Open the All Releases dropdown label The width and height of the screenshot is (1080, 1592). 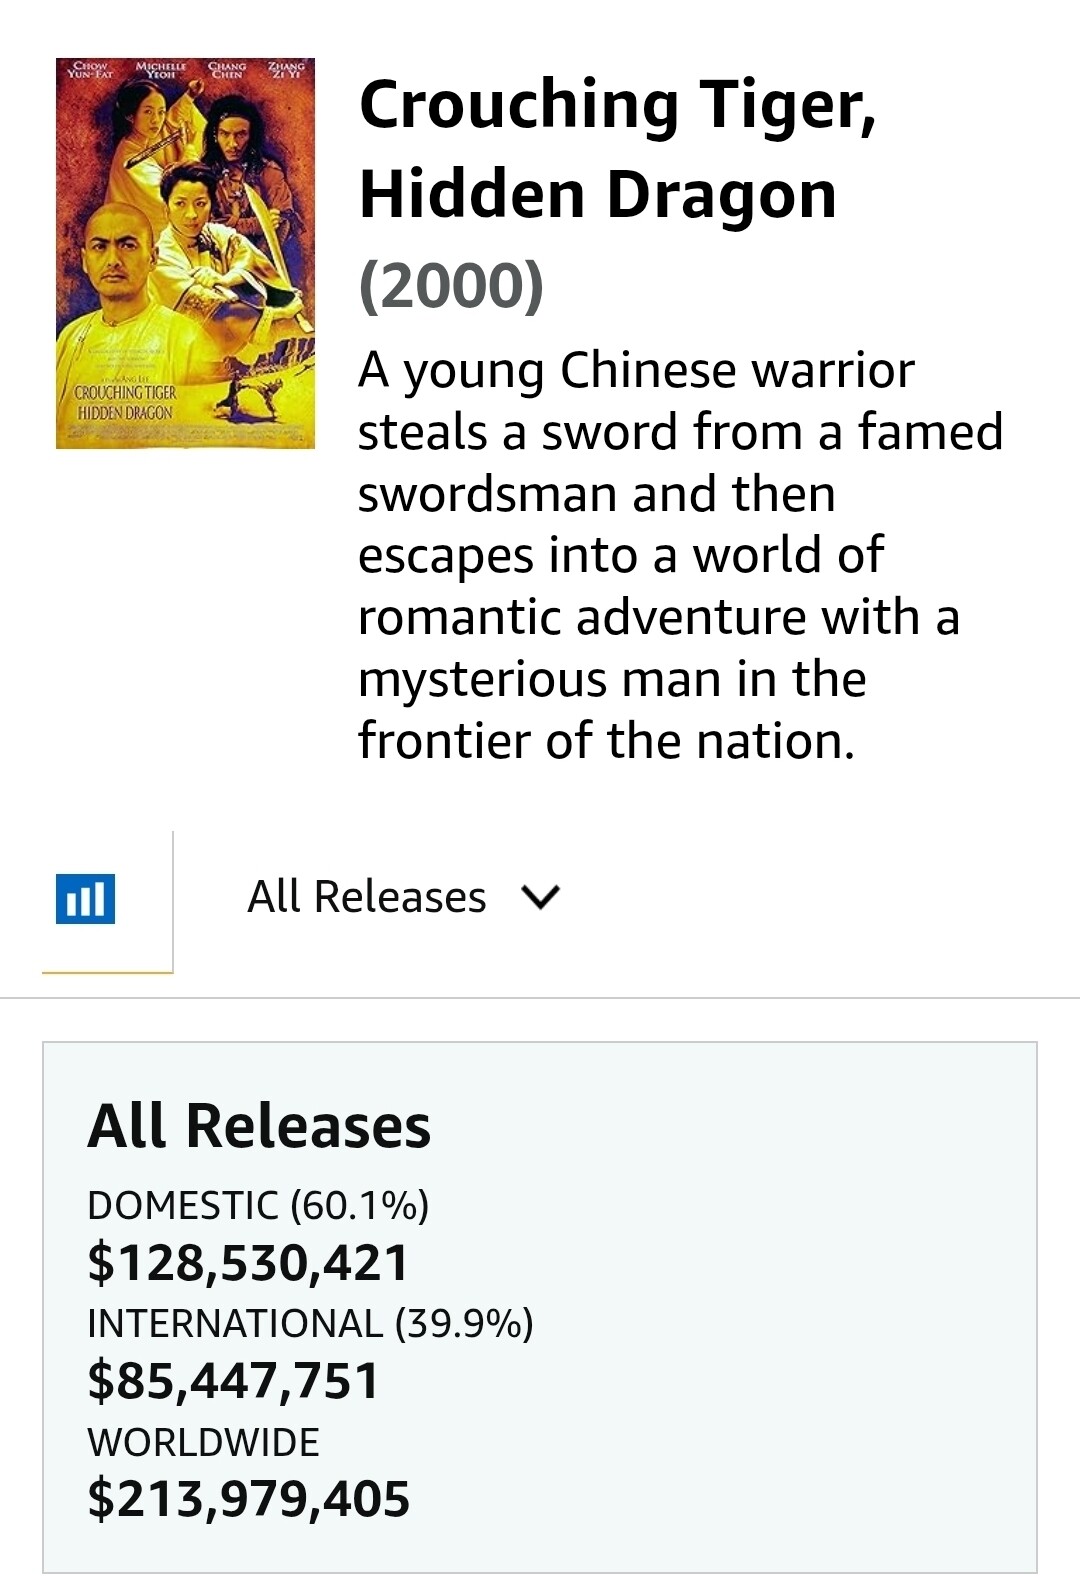(x=366, y=897)
